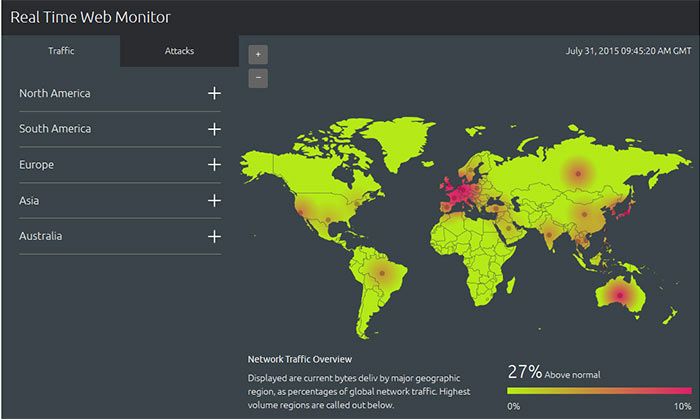Zoom out the map with minus button
The height and width of the screenshot is (419, 700).
pos(258,78)
